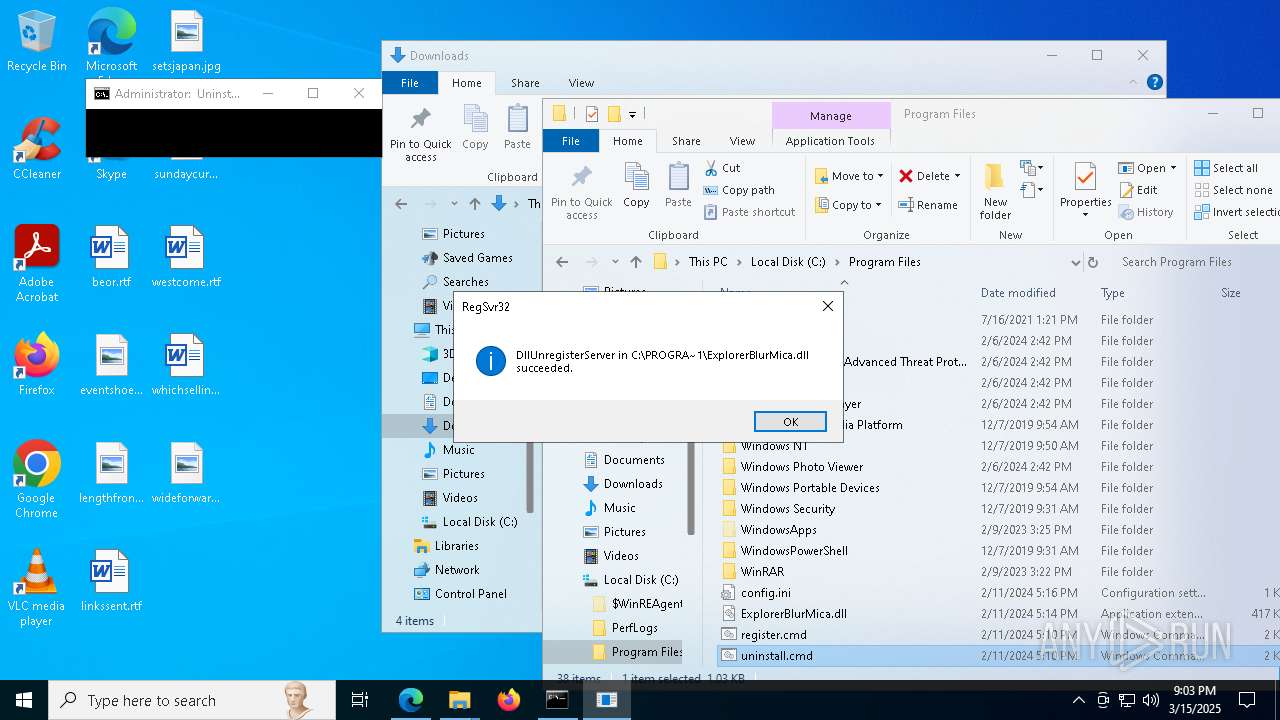
Task: Select linkssent.rtf desktop file
Action: tap(111, 581)
